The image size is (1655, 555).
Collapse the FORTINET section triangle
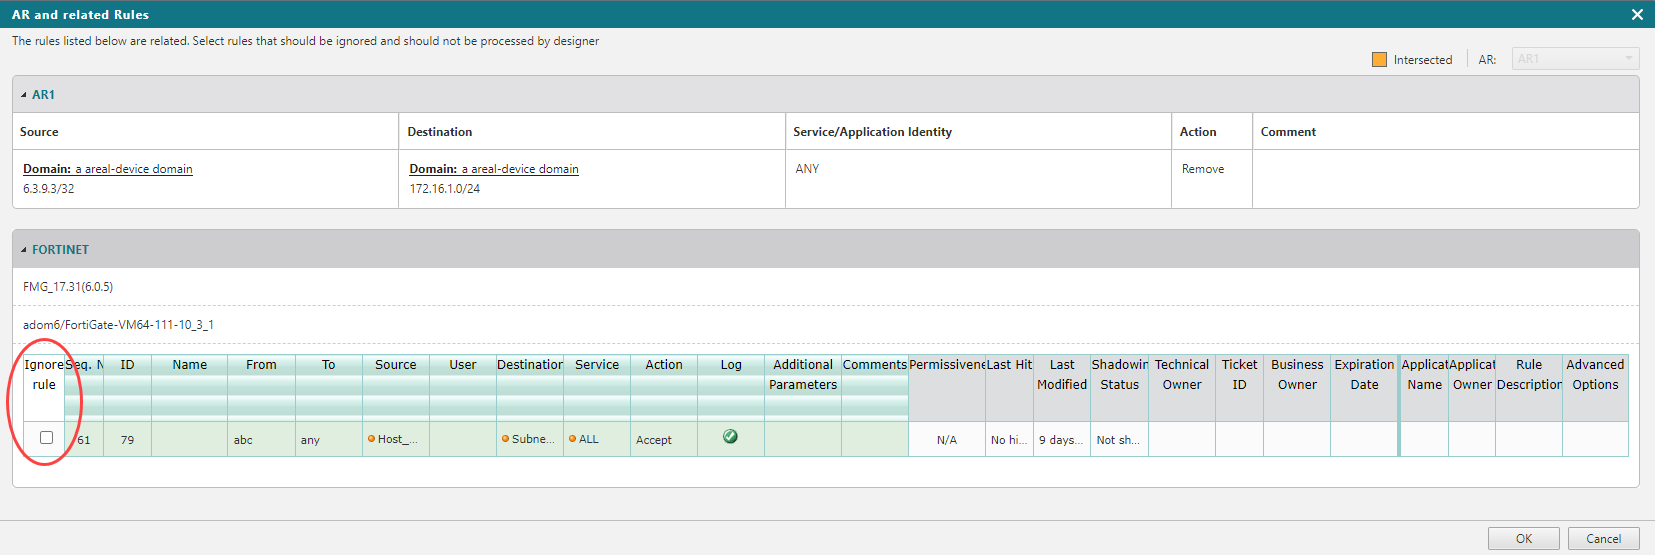[x=24, y=250]
